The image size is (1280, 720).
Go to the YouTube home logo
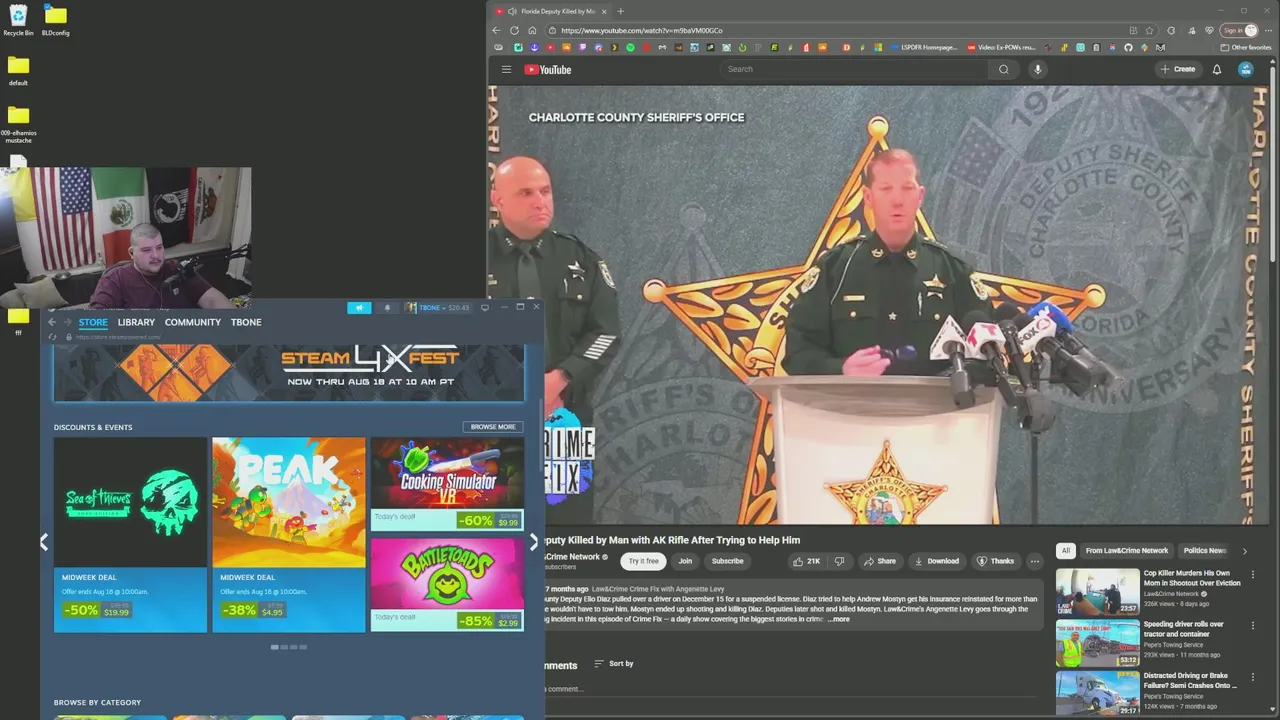pos(548,69)
